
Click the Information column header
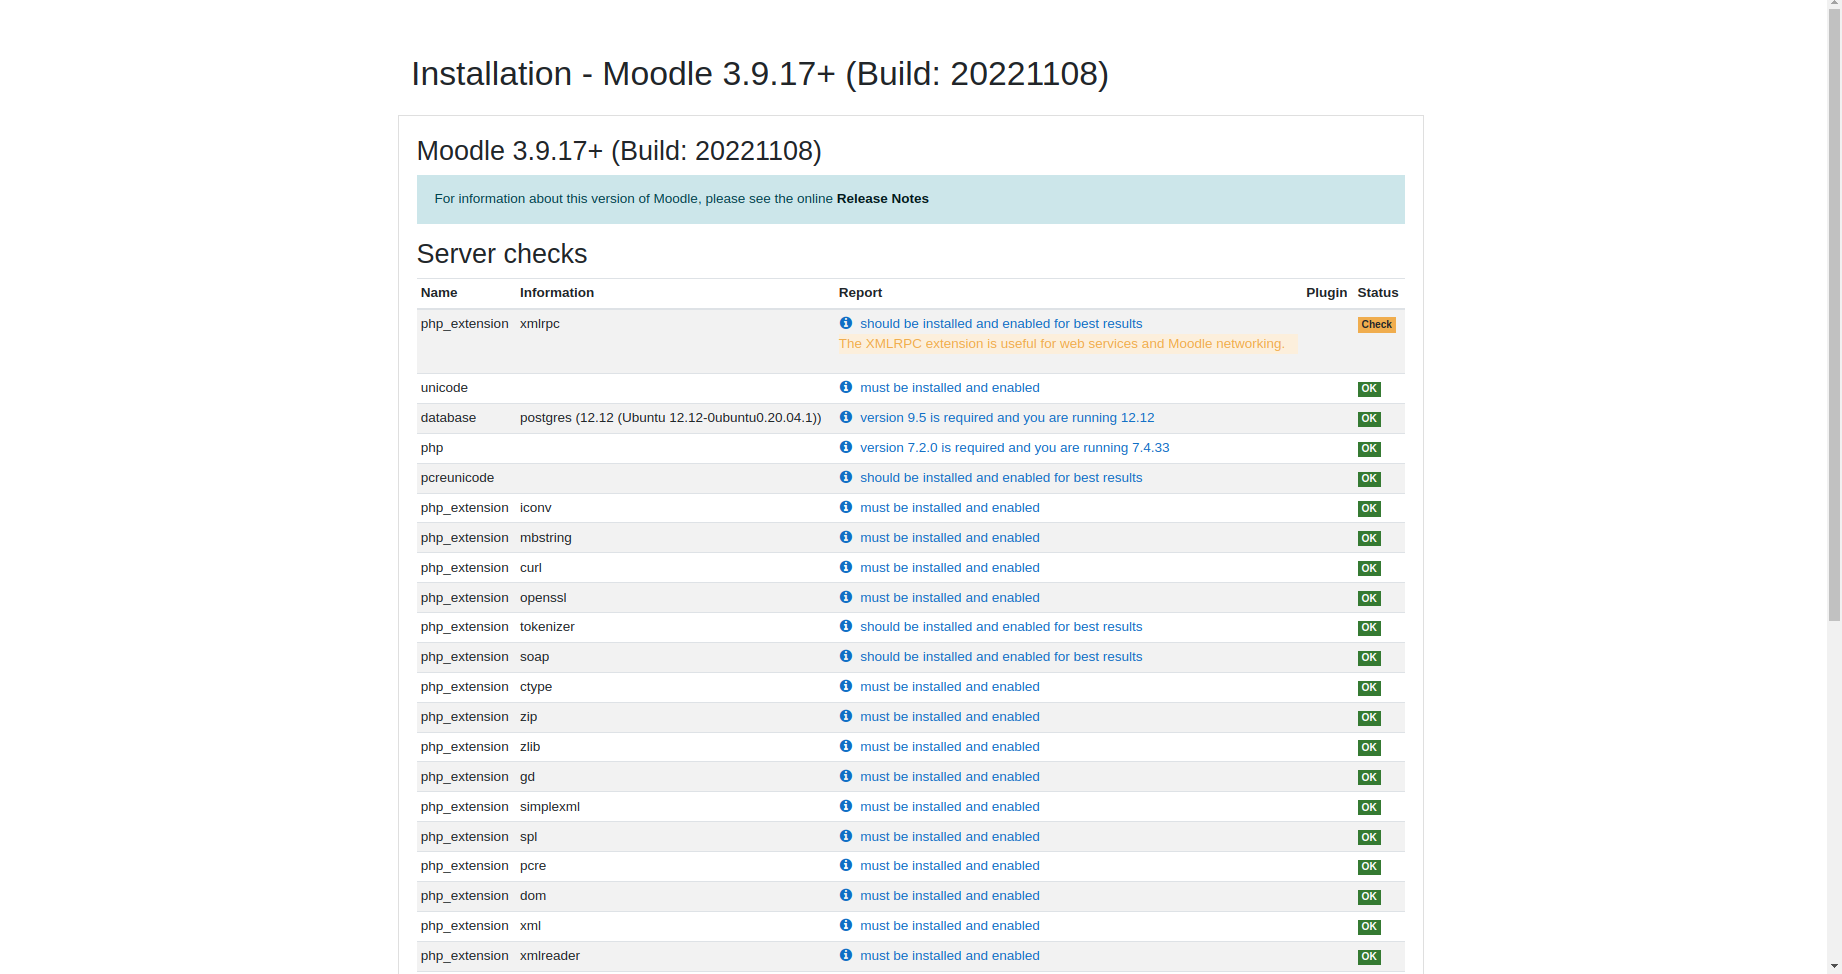[x=557, y=293]
